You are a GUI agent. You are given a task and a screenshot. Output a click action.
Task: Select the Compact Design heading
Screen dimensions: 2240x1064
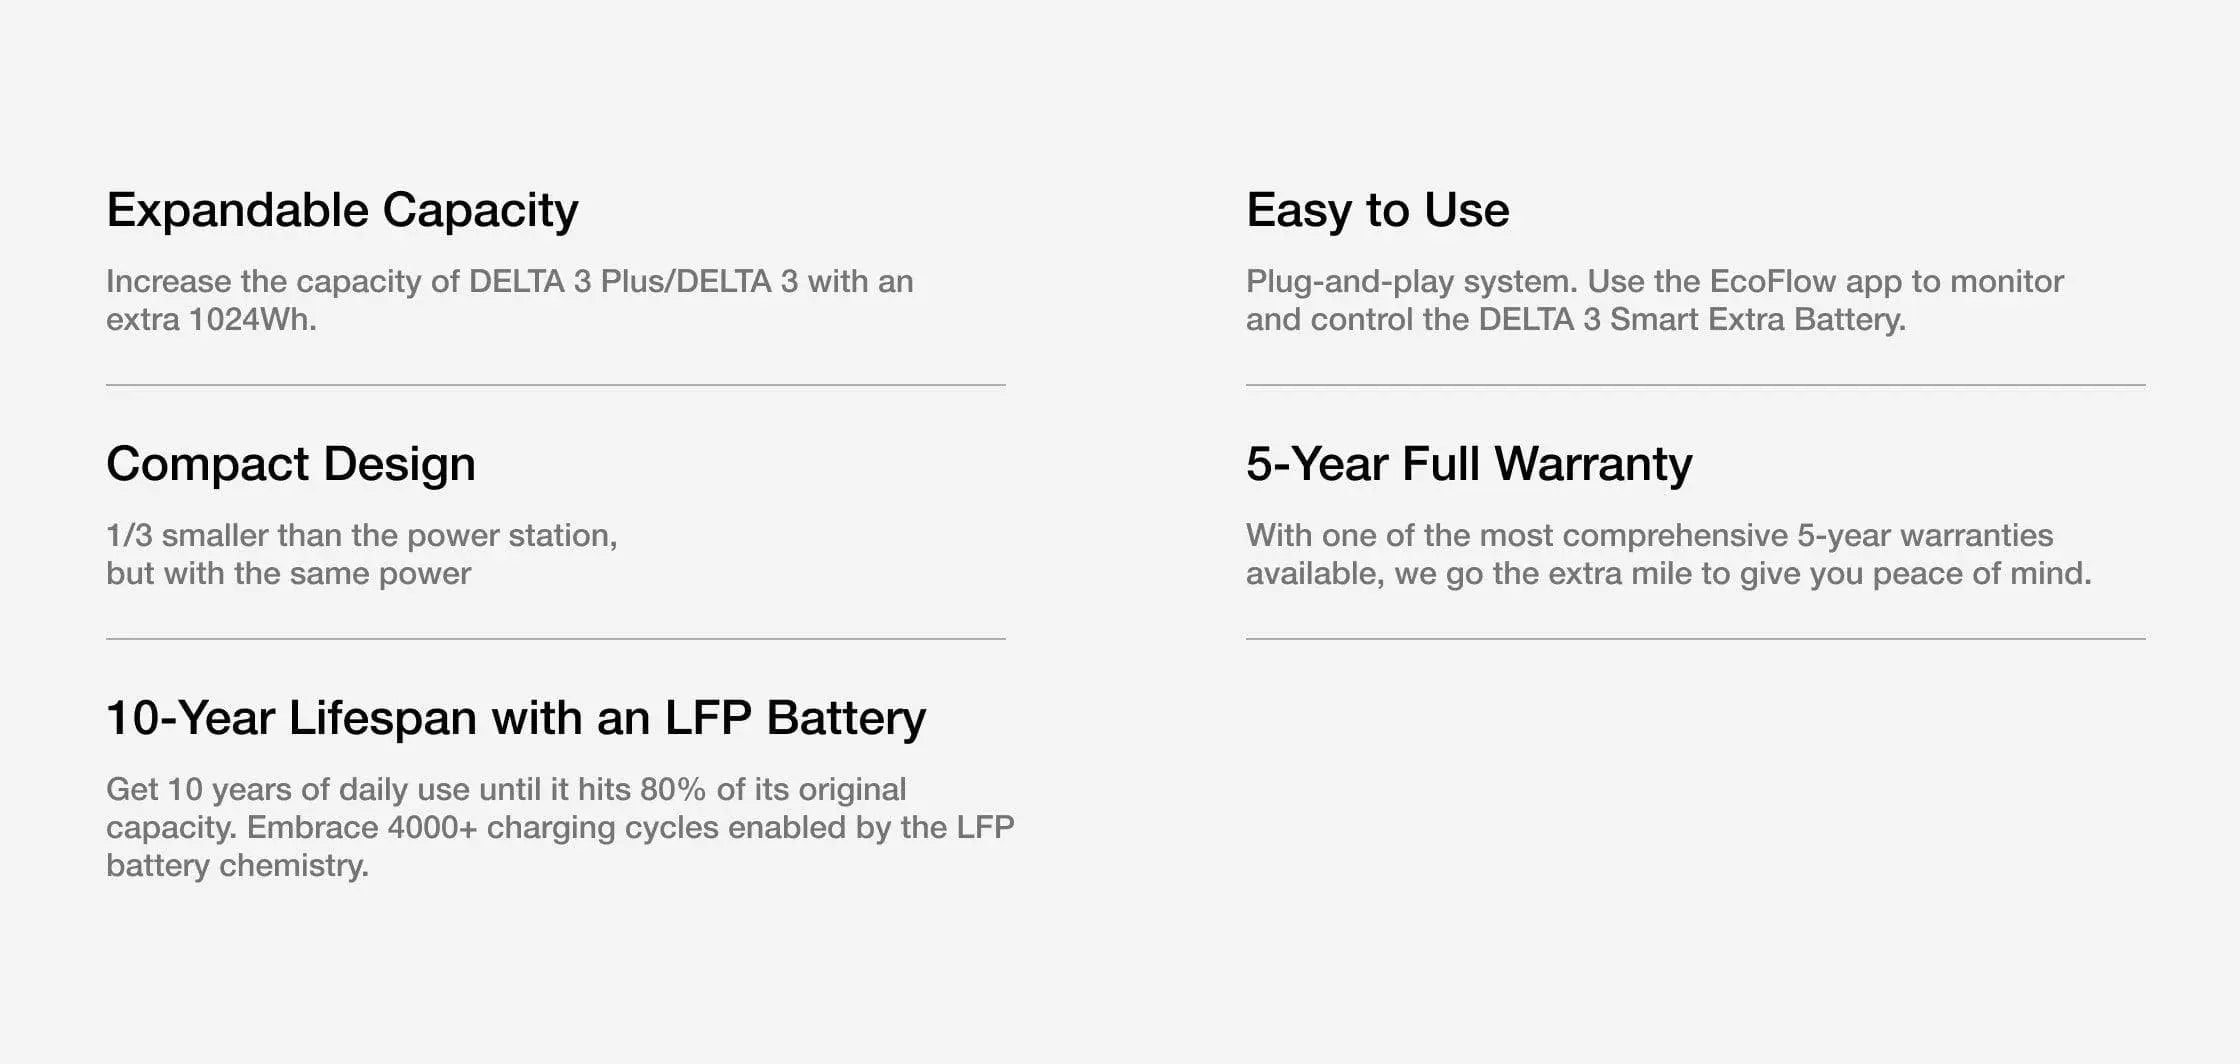(x=290, y=464)
